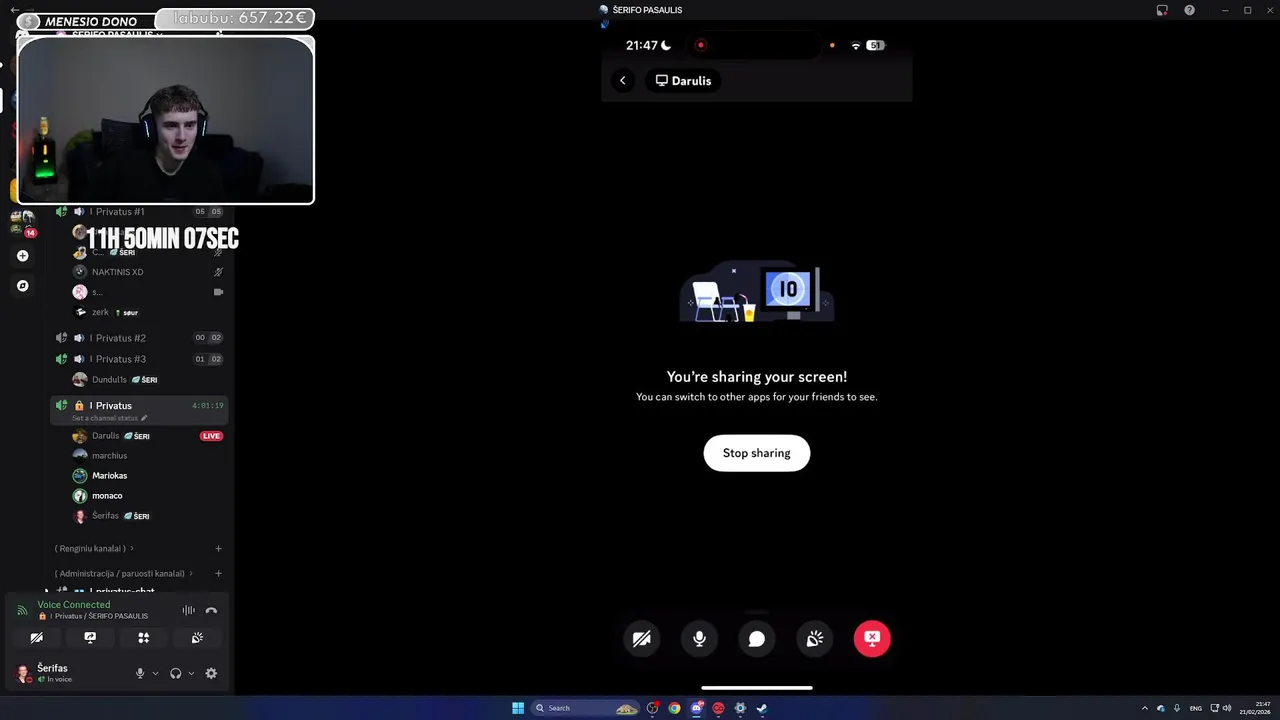
Task: Open Discord User Settings gear
Action: point(211,673)
